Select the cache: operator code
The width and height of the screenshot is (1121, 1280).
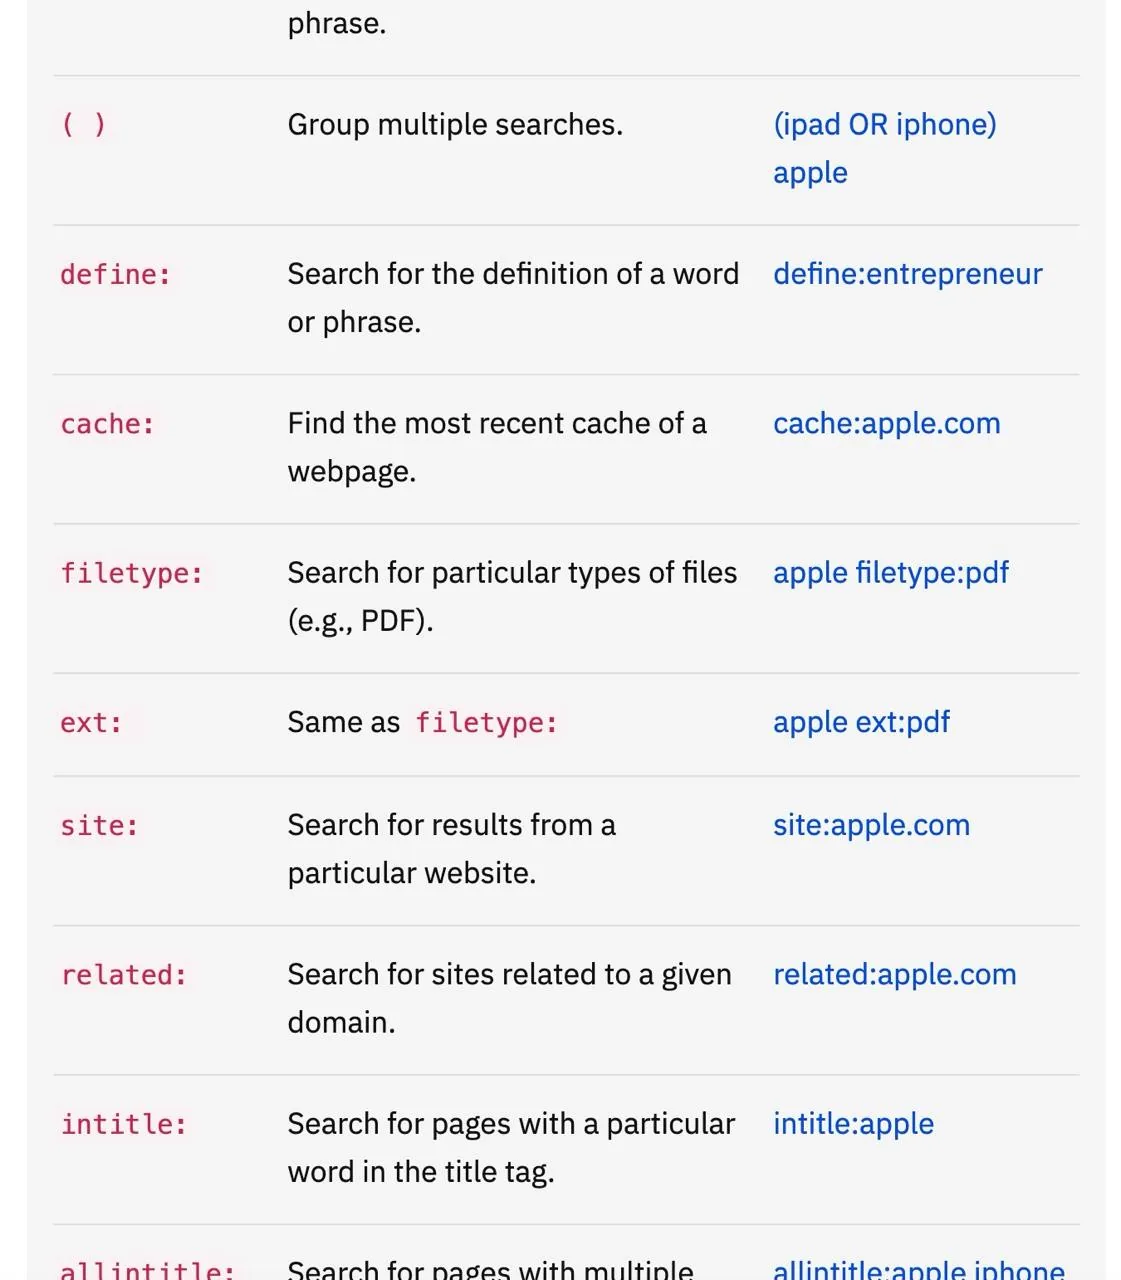(x=108, y=424)
